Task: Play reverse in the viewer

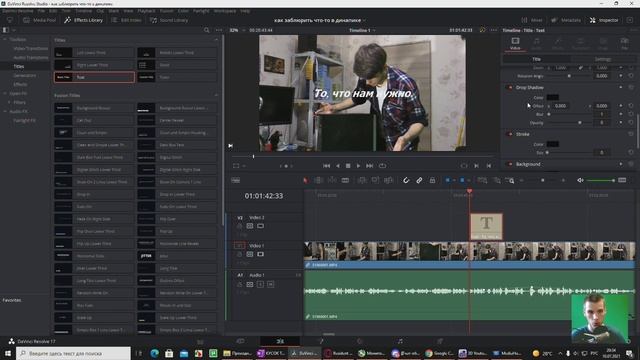Action: (338, 166)
